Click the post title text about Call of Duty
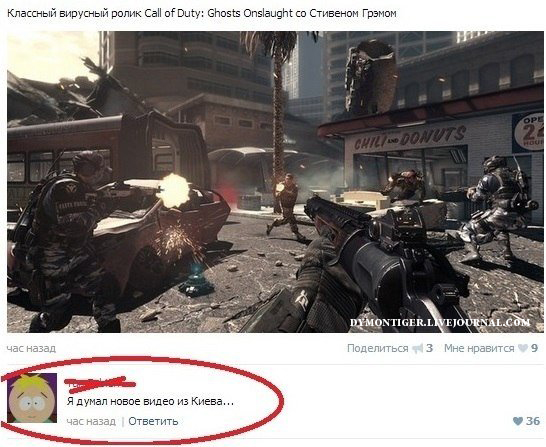546x447 pixels. [x=202, y=14]
